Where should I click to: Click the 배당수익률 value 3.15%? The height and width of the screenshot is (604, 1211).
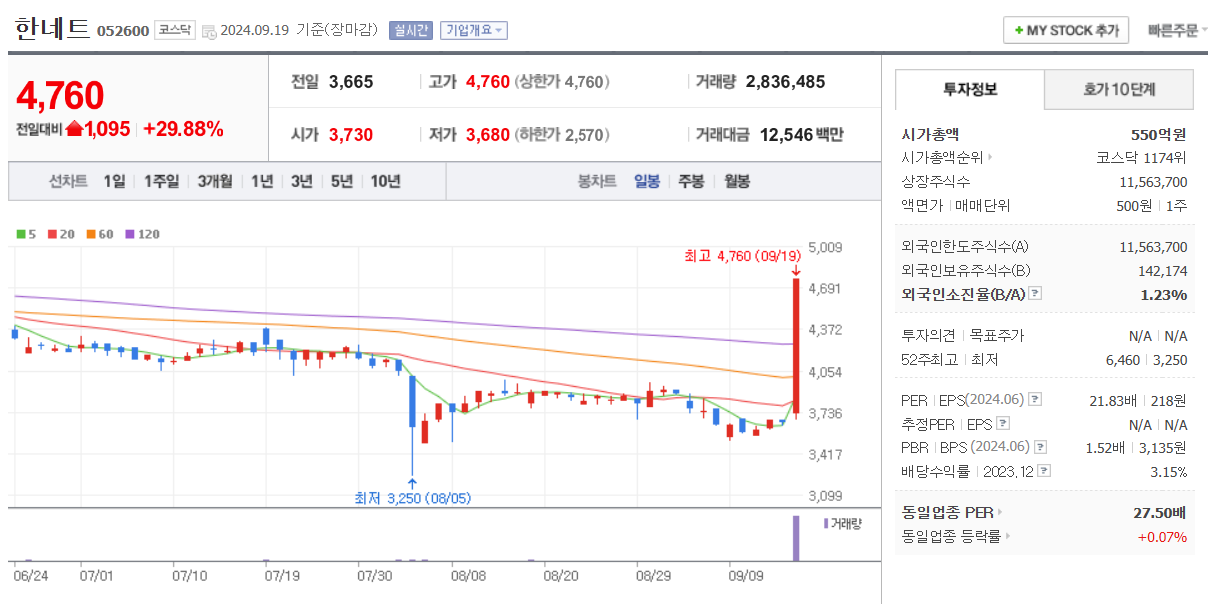[1168, 472]
